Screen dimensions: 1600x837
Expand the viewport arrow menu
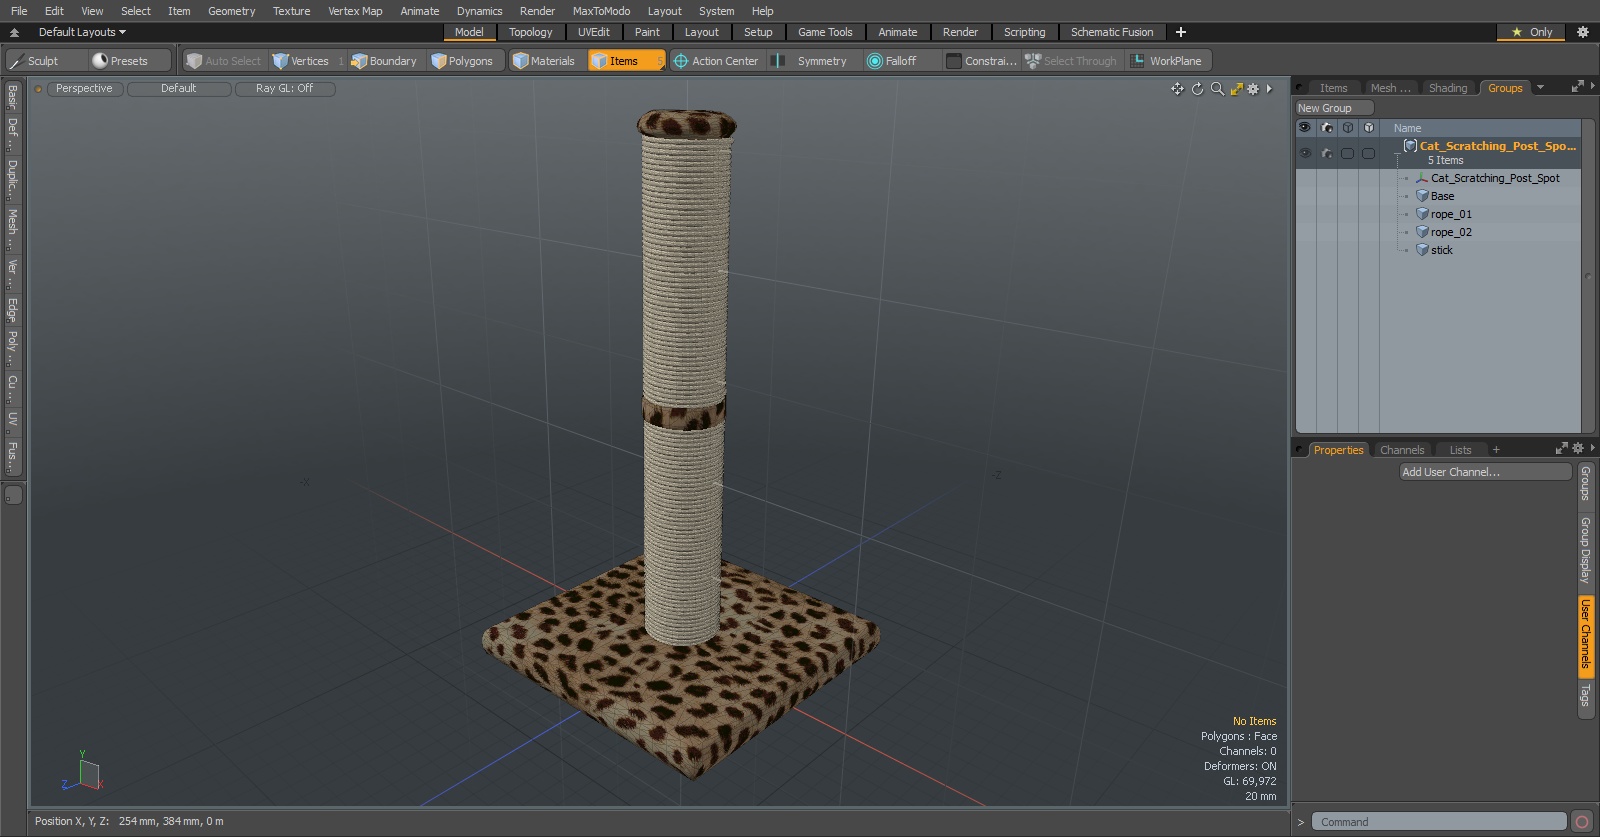point(1269,89)
